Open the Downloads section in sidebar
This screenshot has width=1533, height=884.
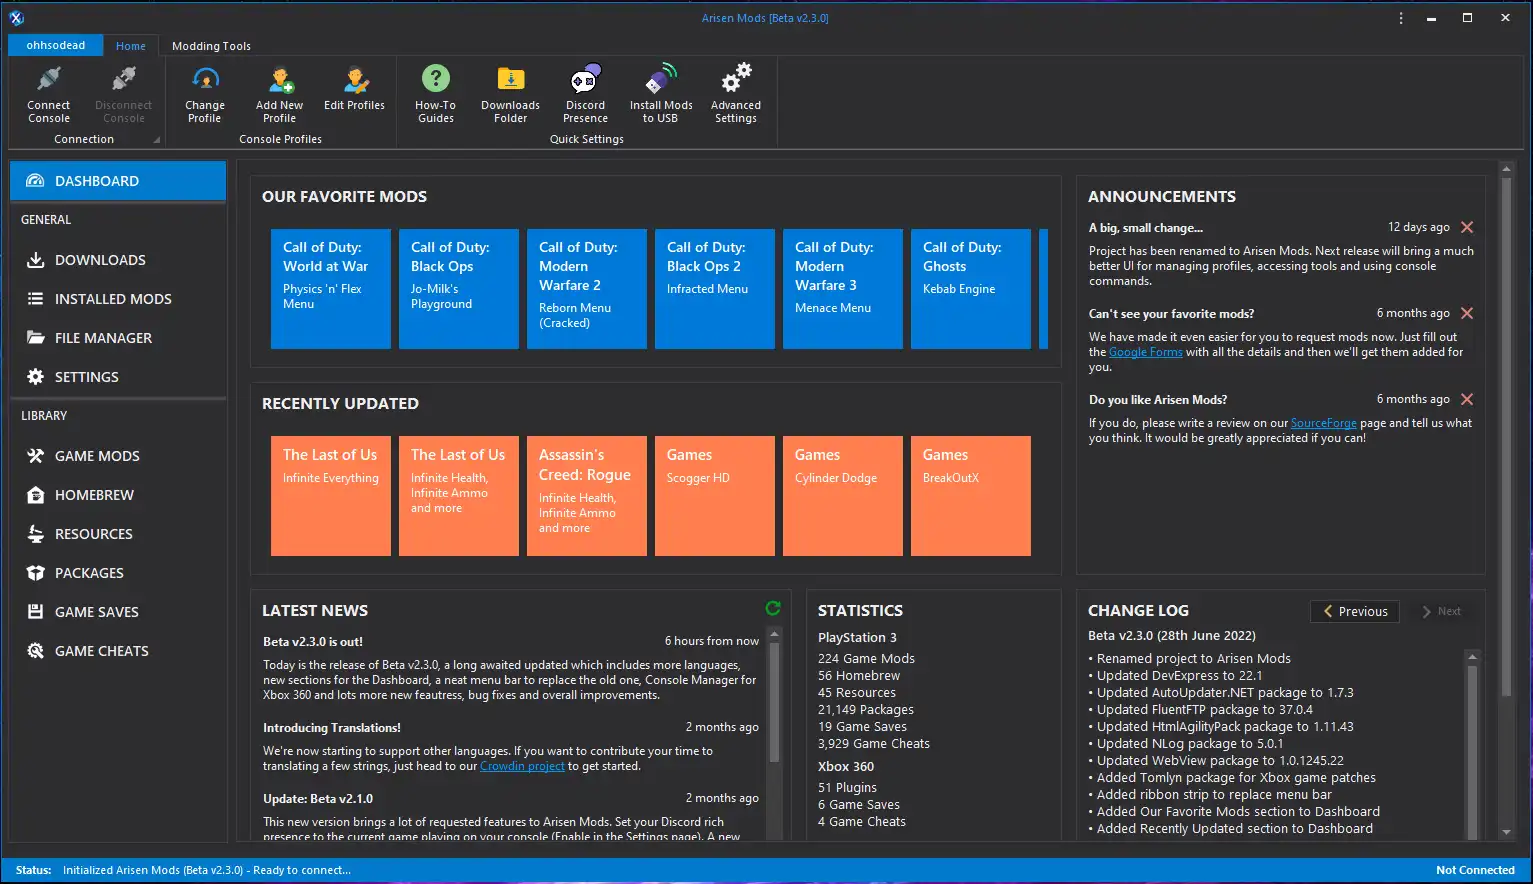point(118,260)
